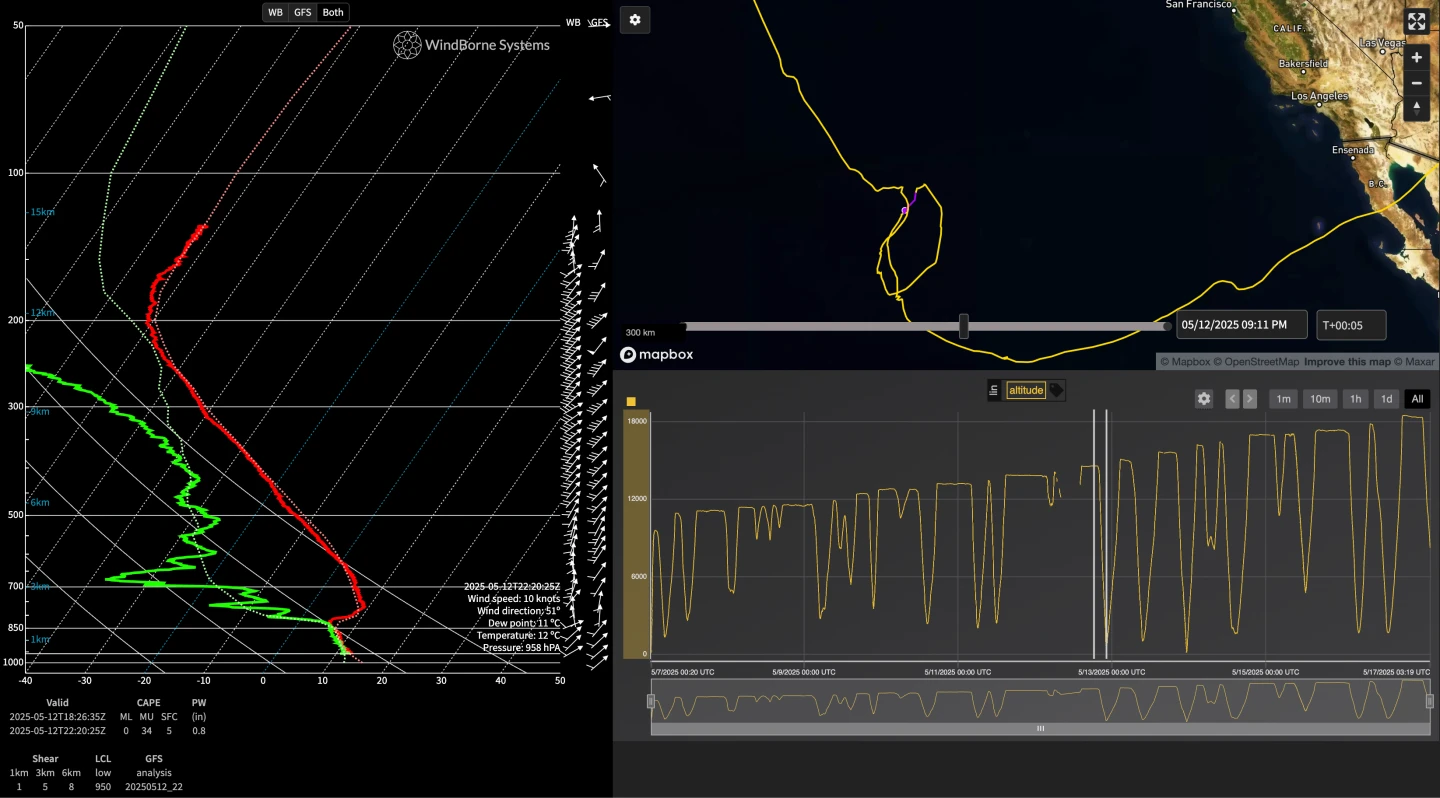Click the yellow series legend square
Screen dimensions: 1440x798
coord(631,402)
